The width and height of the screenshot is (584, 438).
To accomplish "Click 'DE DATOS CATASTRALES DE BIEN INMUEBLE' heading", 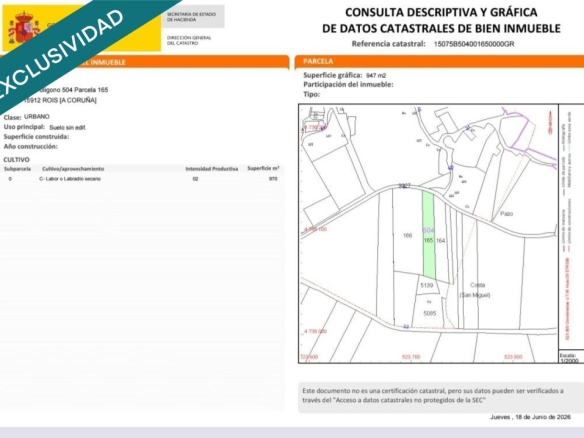I will pyautogui.click(x=441, y=28).
